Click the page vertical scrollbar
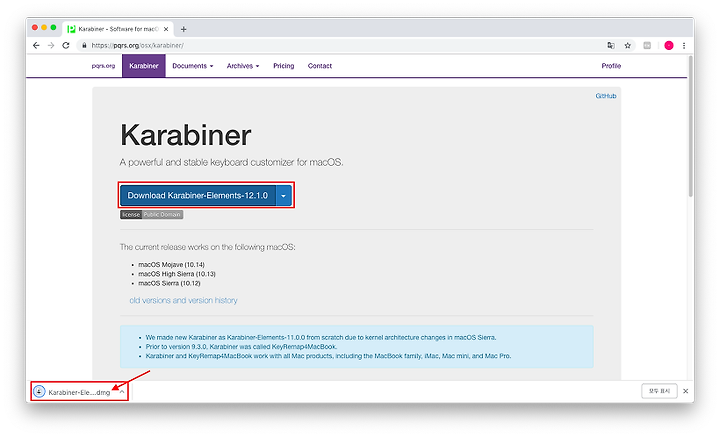This screenshot has width=720, height=437. [690, 126]
